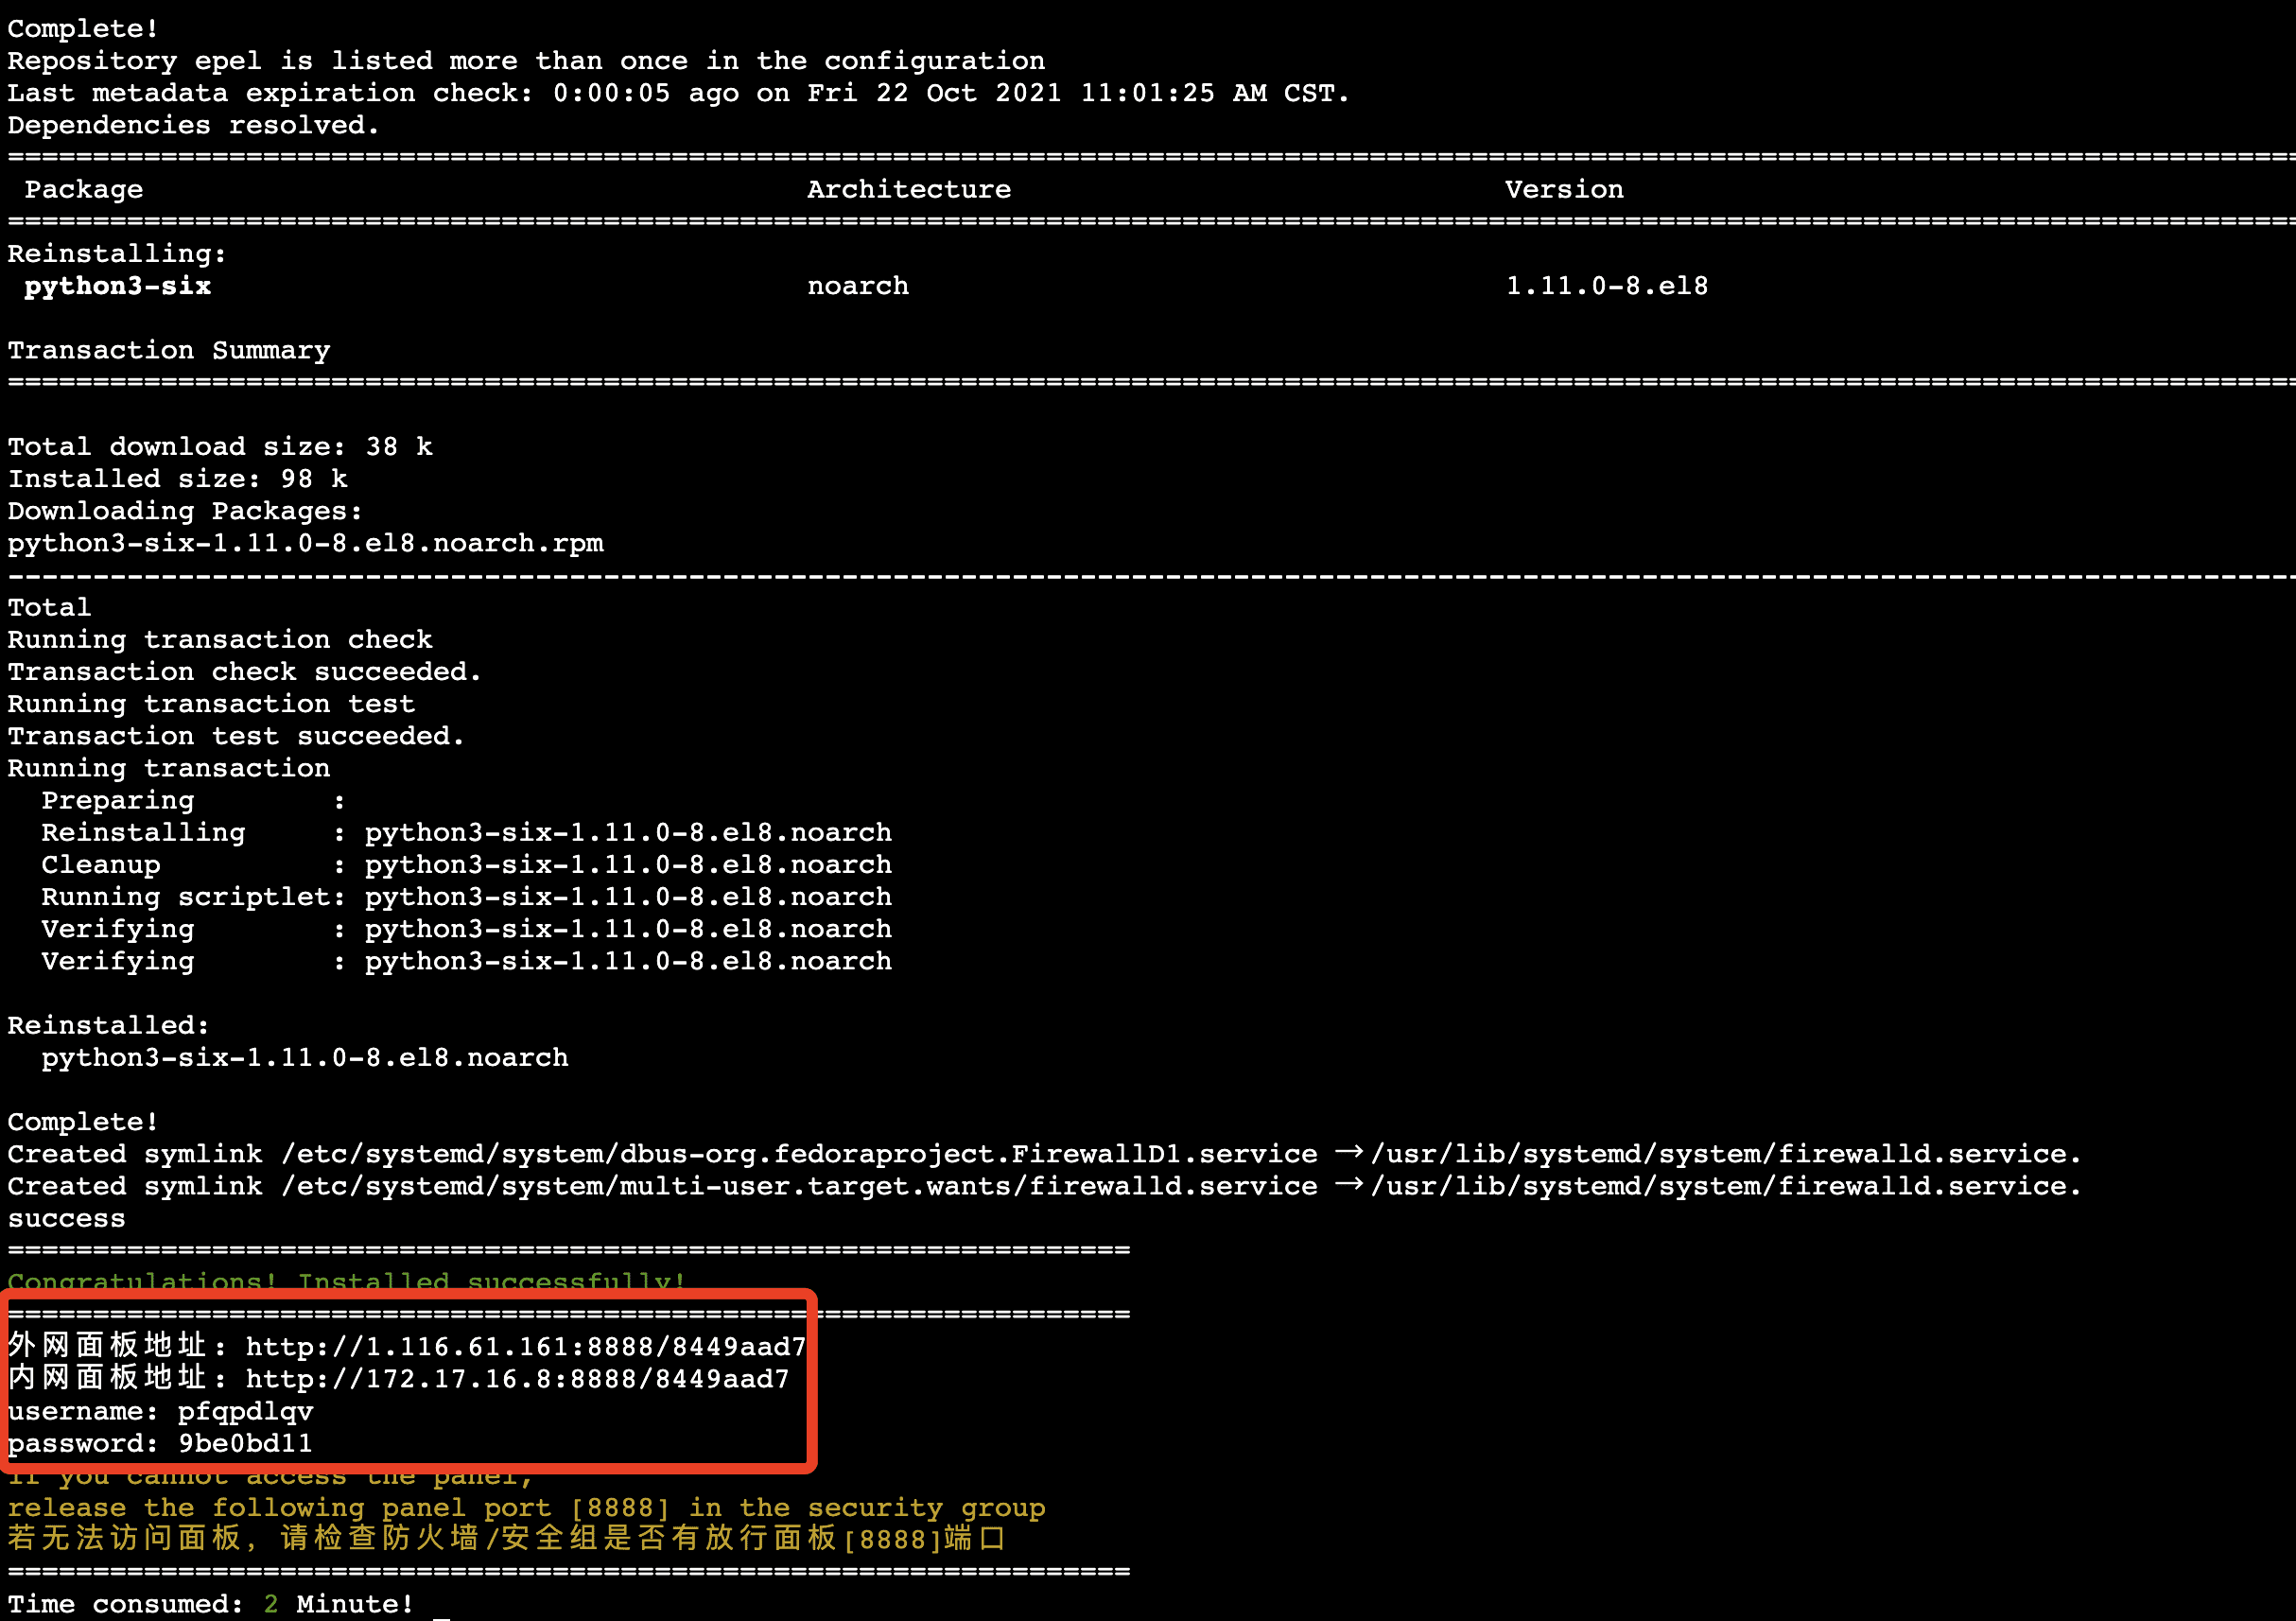The height and width of the screenshot is (1621, 2296).
Task: Click the Time consumed 2 Minute line
Action: click(210, 1604)
